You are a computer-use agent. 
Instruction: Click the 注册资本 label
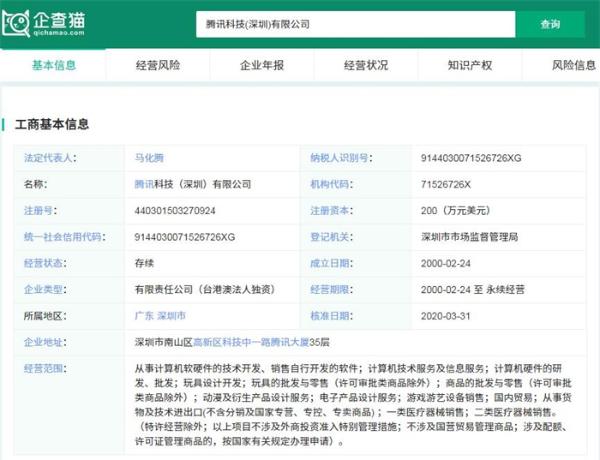331,210
